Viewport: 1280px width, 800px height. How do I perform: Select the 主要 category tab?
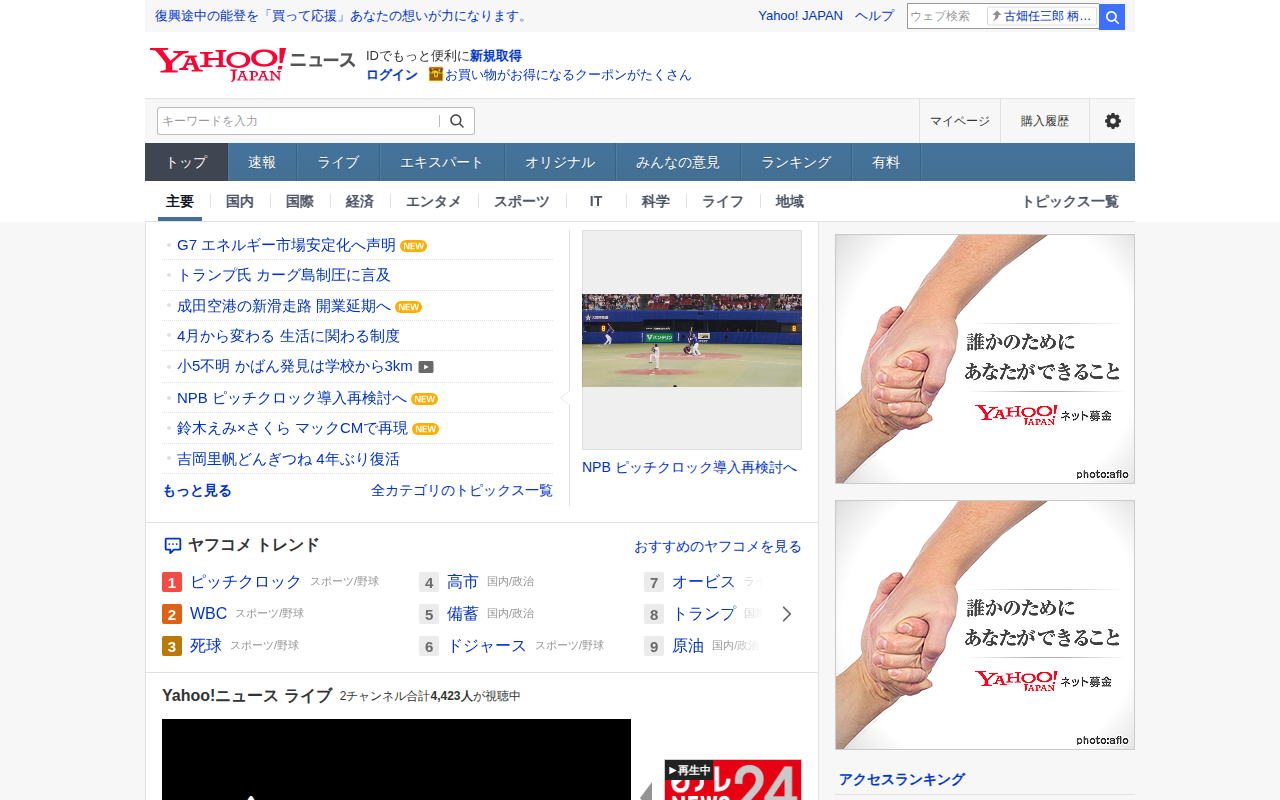click(180, 201)
